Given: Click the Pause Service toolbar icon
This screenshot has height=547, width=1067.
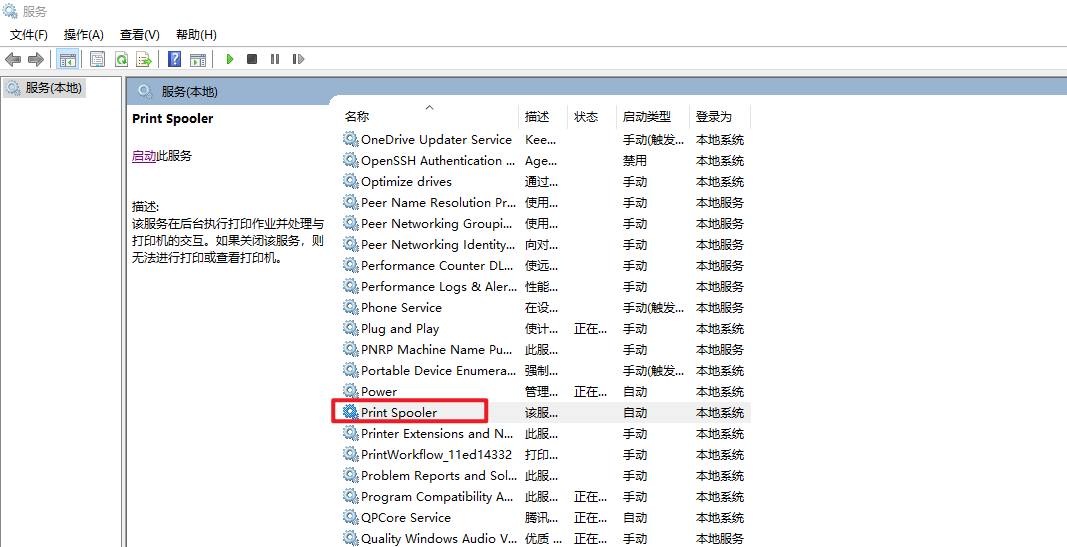Looking at the screenshot, I should [x=275, y=59].
